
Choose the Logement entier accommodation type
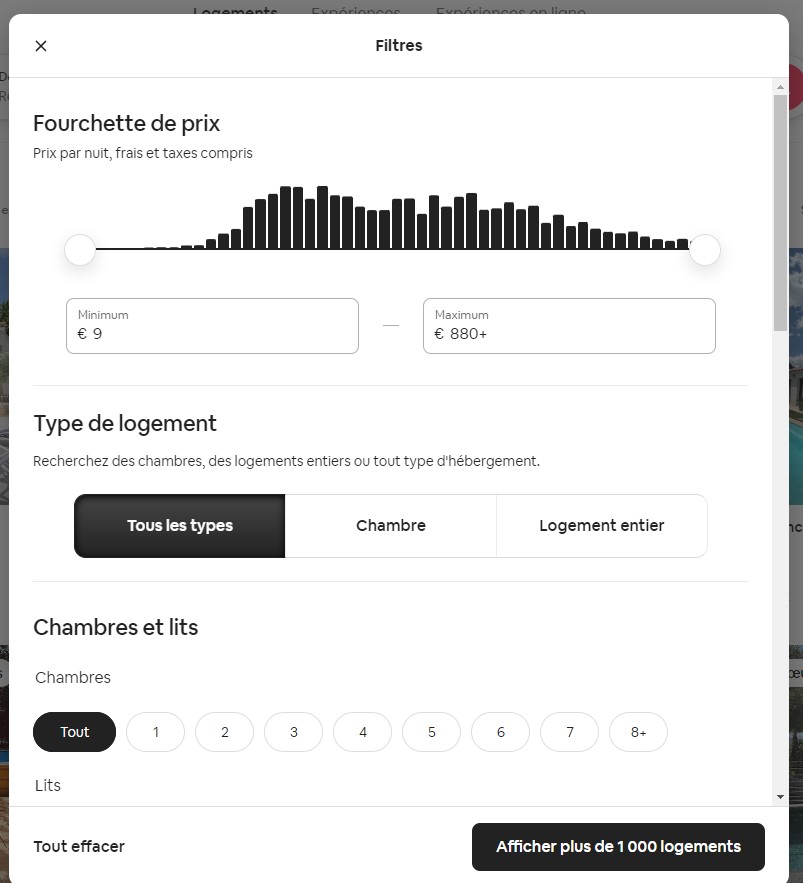click(x=601, y=526)
